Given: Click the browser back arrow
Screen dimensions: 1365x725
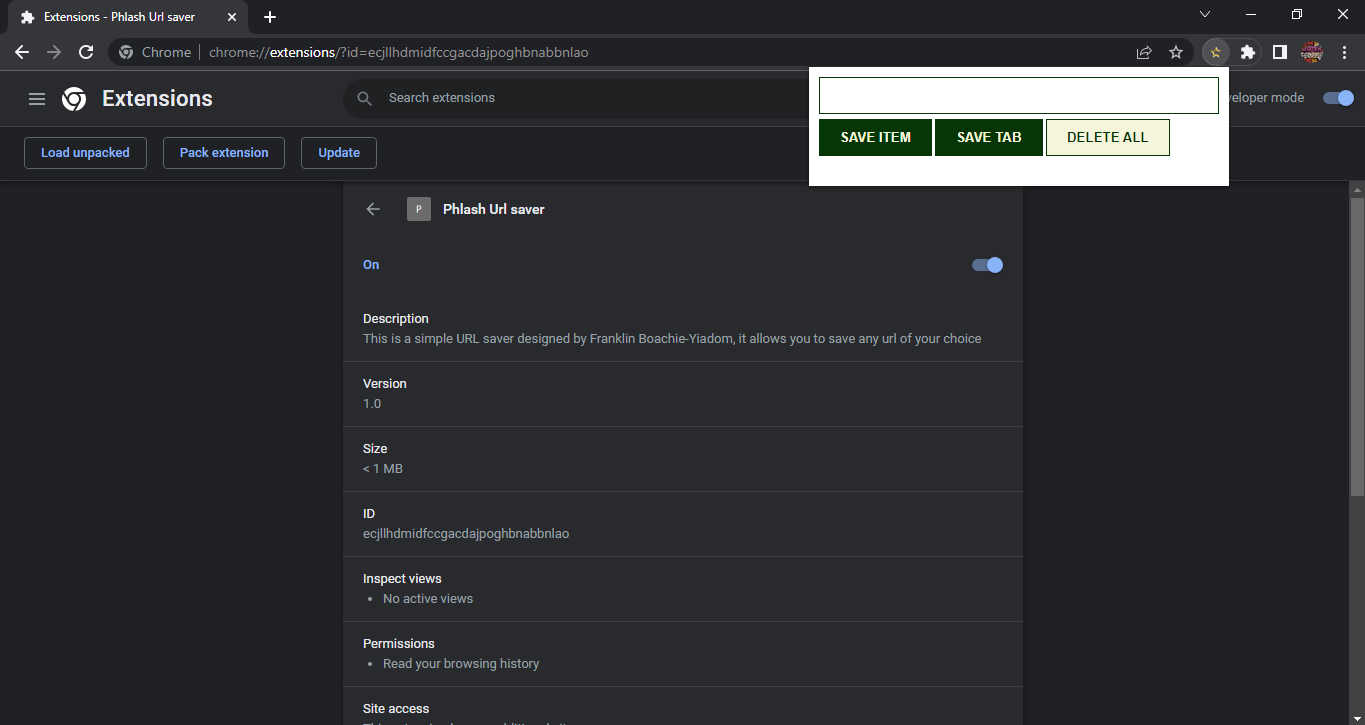Looking at the screenshot, I should pos(22,52).
